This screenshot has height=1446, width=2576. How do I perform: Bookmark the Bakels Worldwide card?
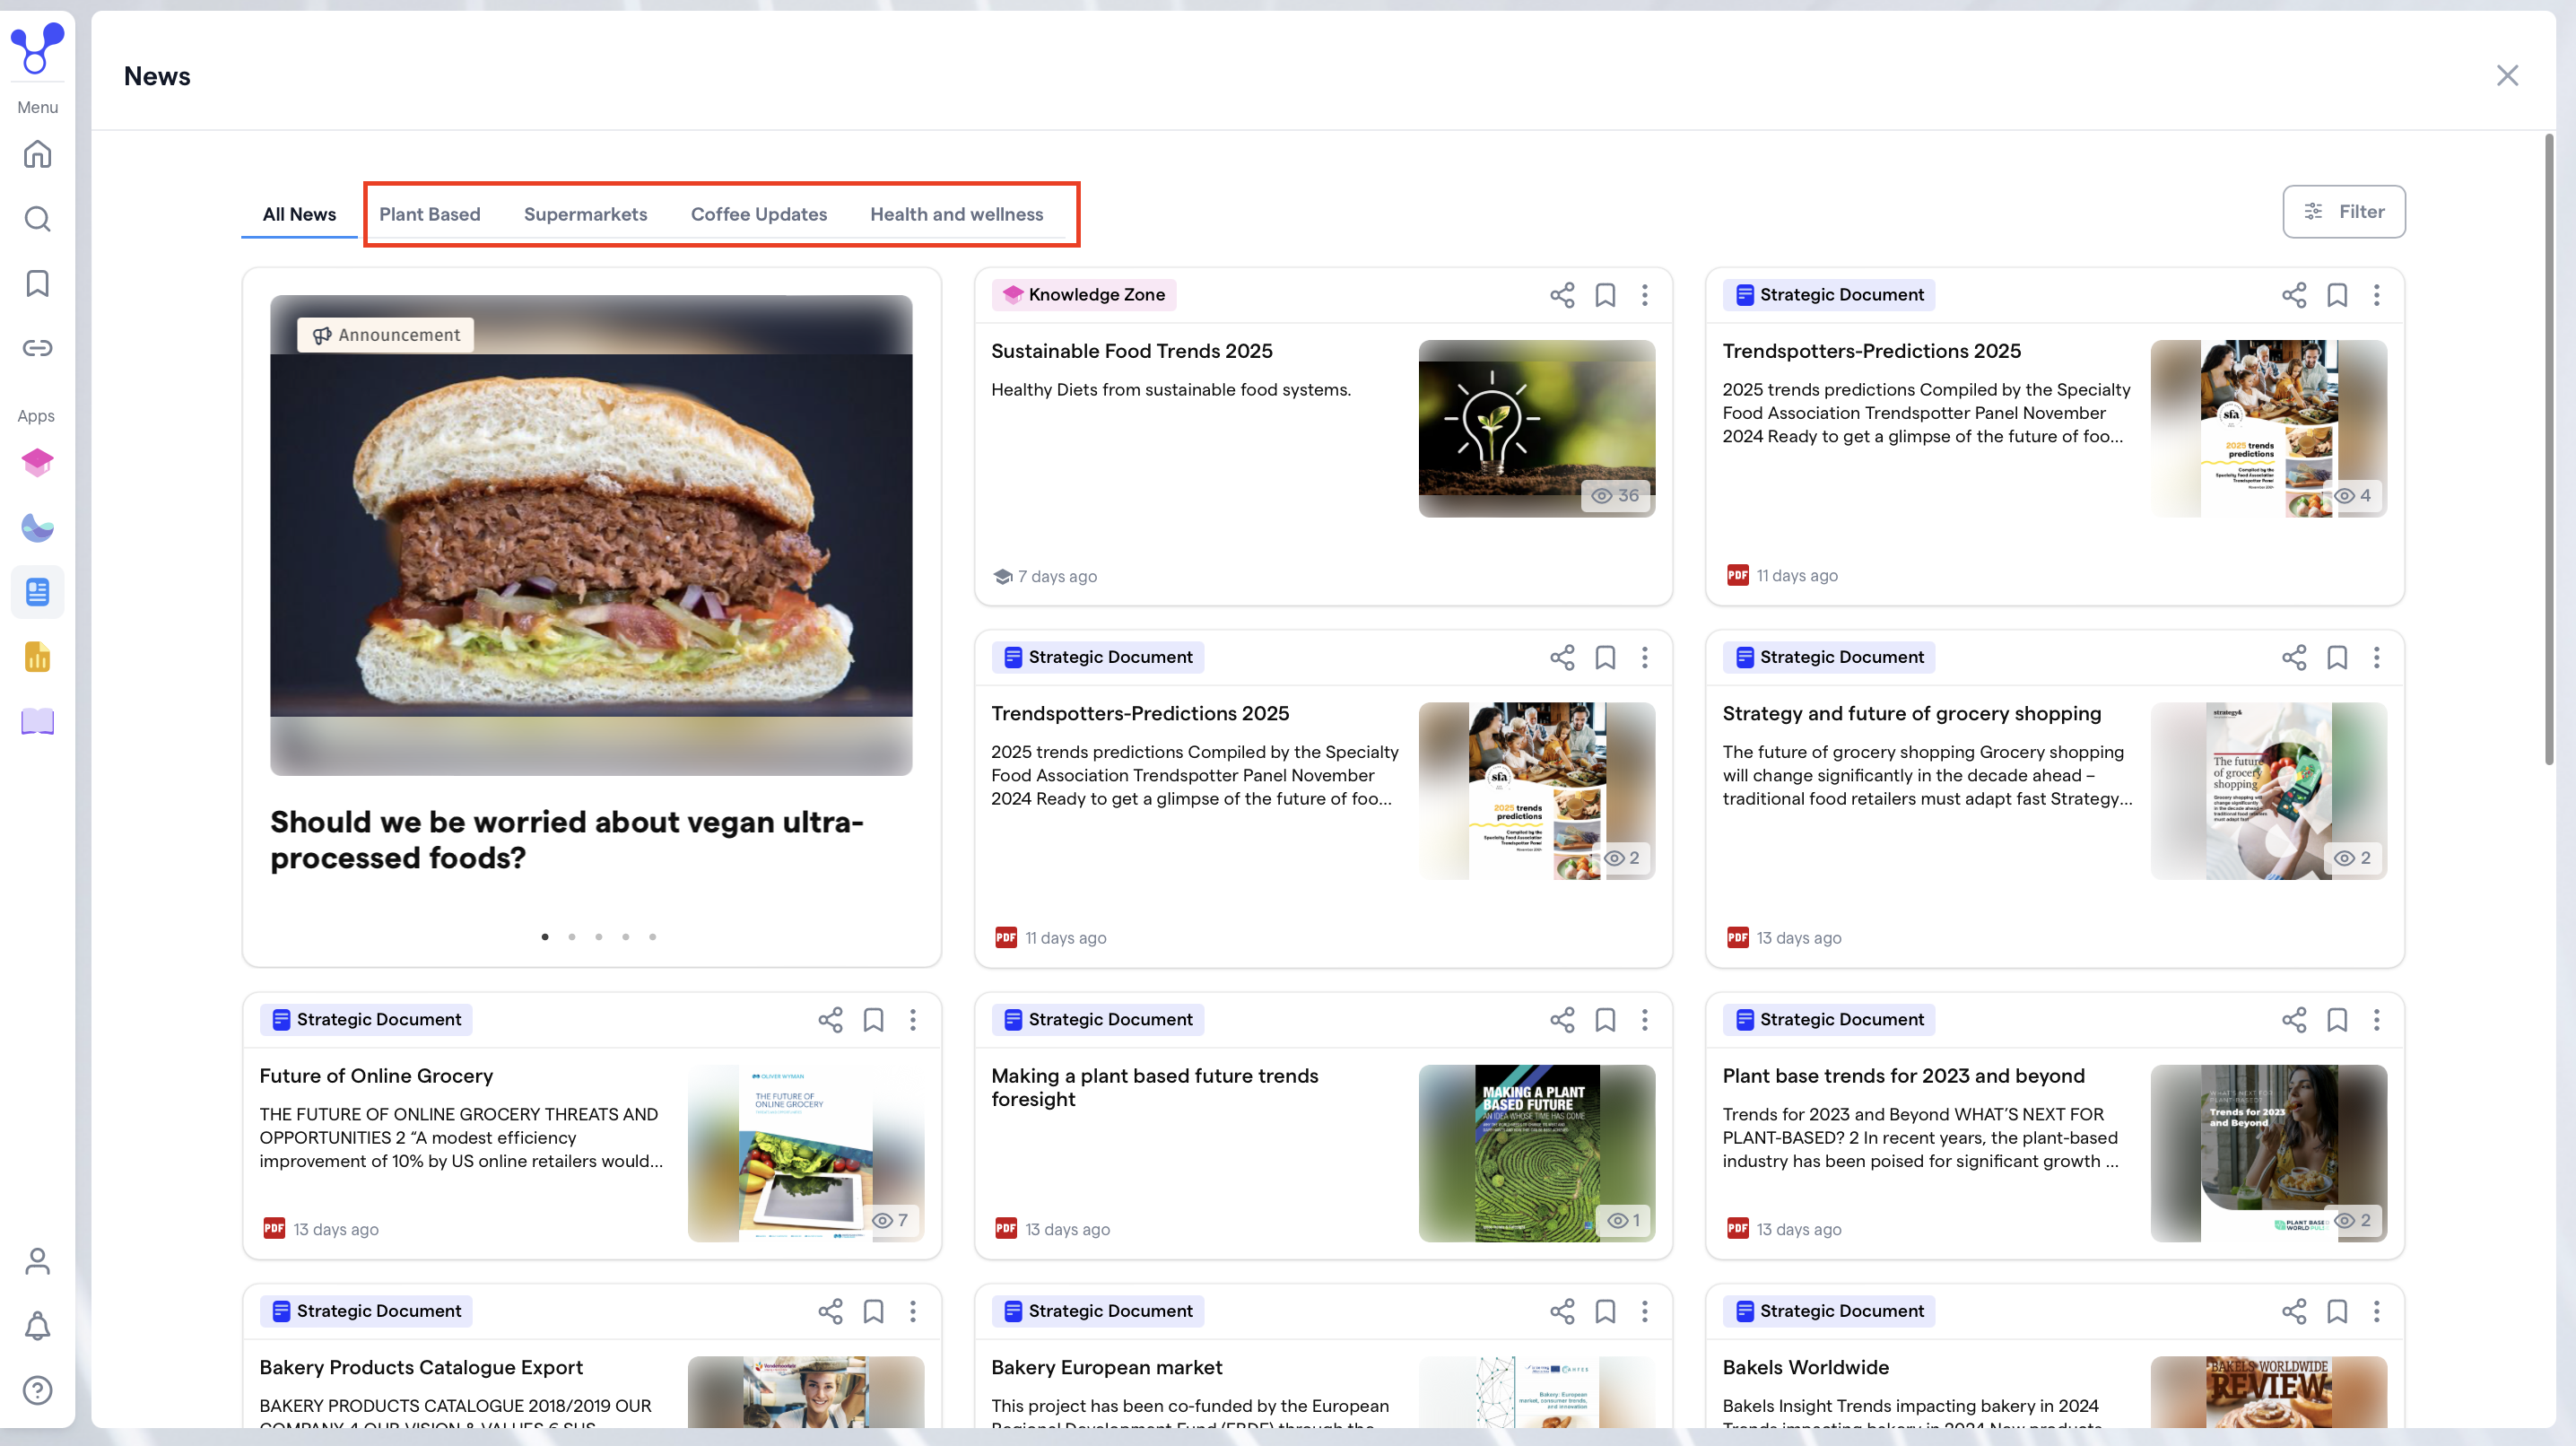tap(2337, 1311)
